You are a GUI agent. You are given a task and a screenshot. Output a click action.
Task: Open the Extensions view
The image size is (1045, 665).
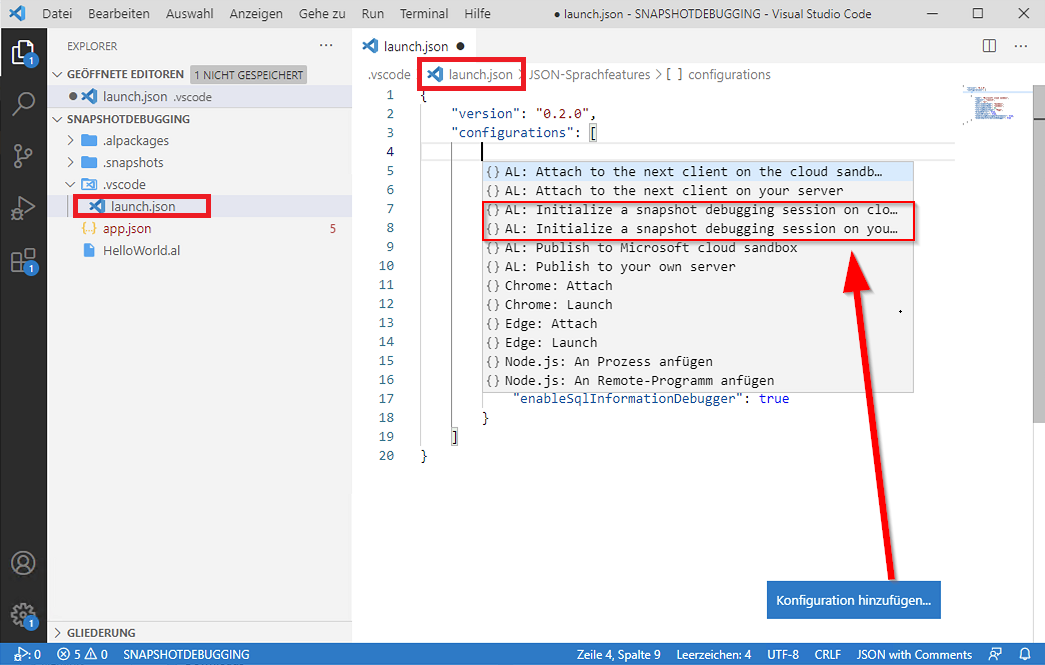pyautogui.click(x=23, y=261)
